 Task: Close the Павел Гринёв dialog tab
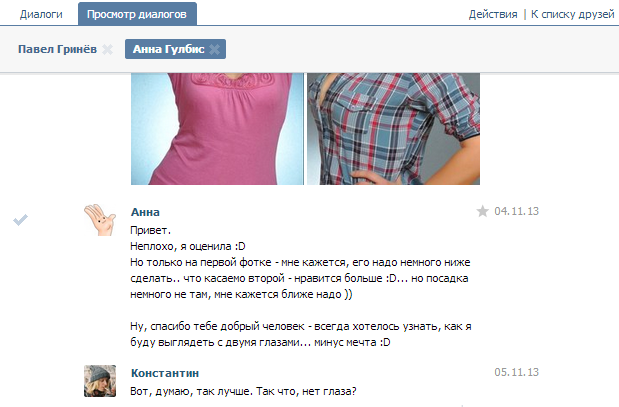(x=107, y=49)
